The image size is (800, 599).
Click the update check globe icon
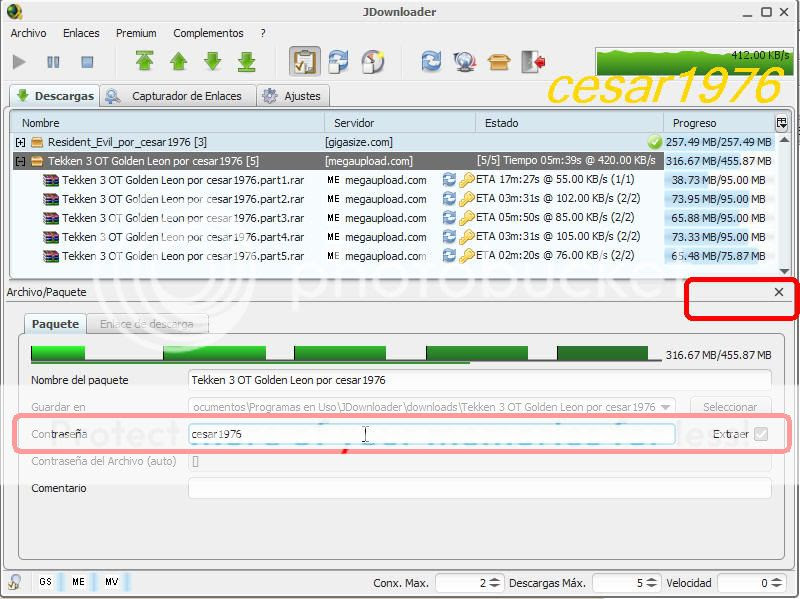pos(465,61)
